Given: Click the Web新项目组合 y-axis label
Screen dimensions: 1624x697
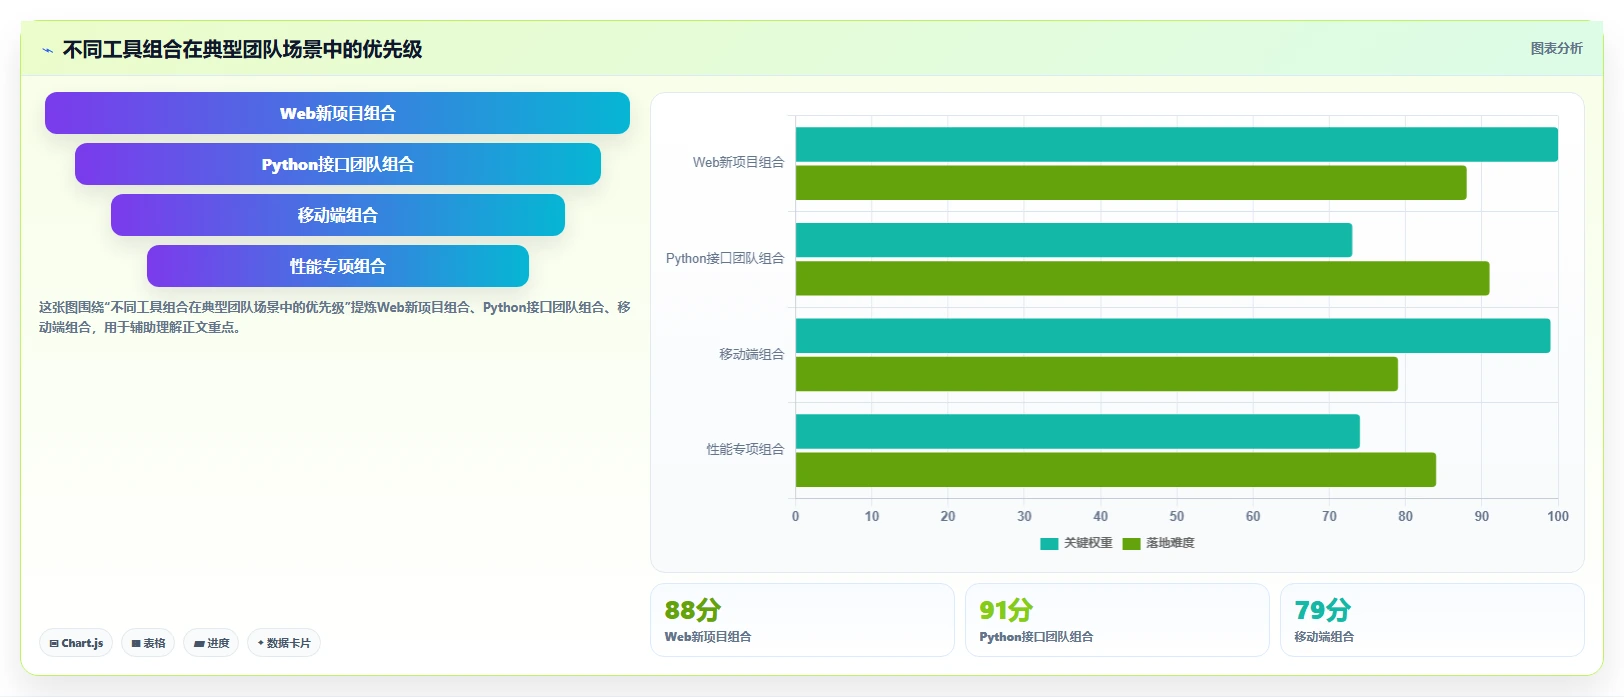Looking at the screenshot, I should (x=738, y=162).
